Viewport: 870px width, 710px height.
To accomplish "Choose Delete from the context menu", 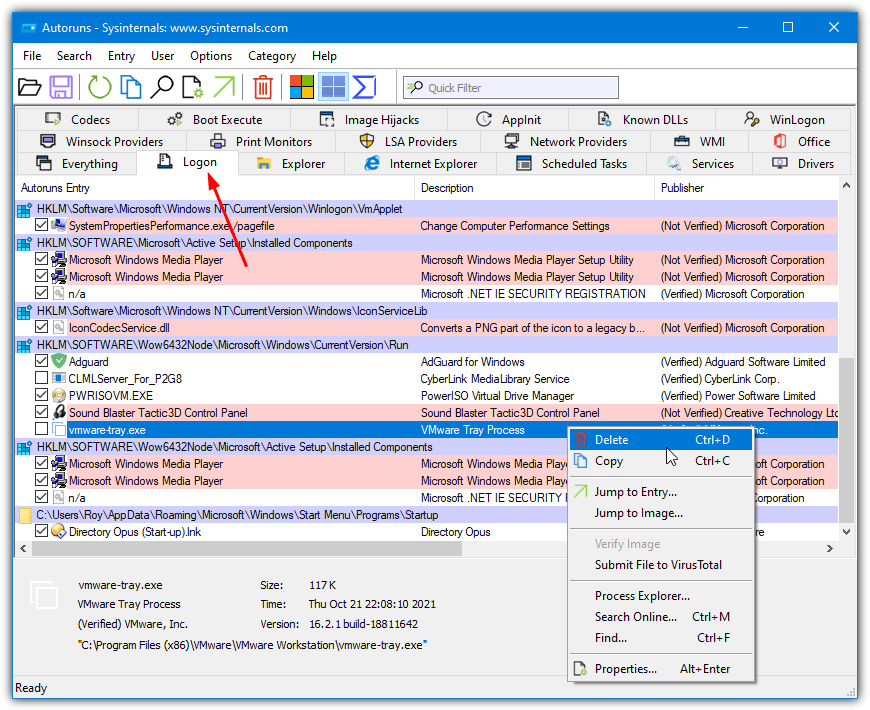I will click(661, 440).
